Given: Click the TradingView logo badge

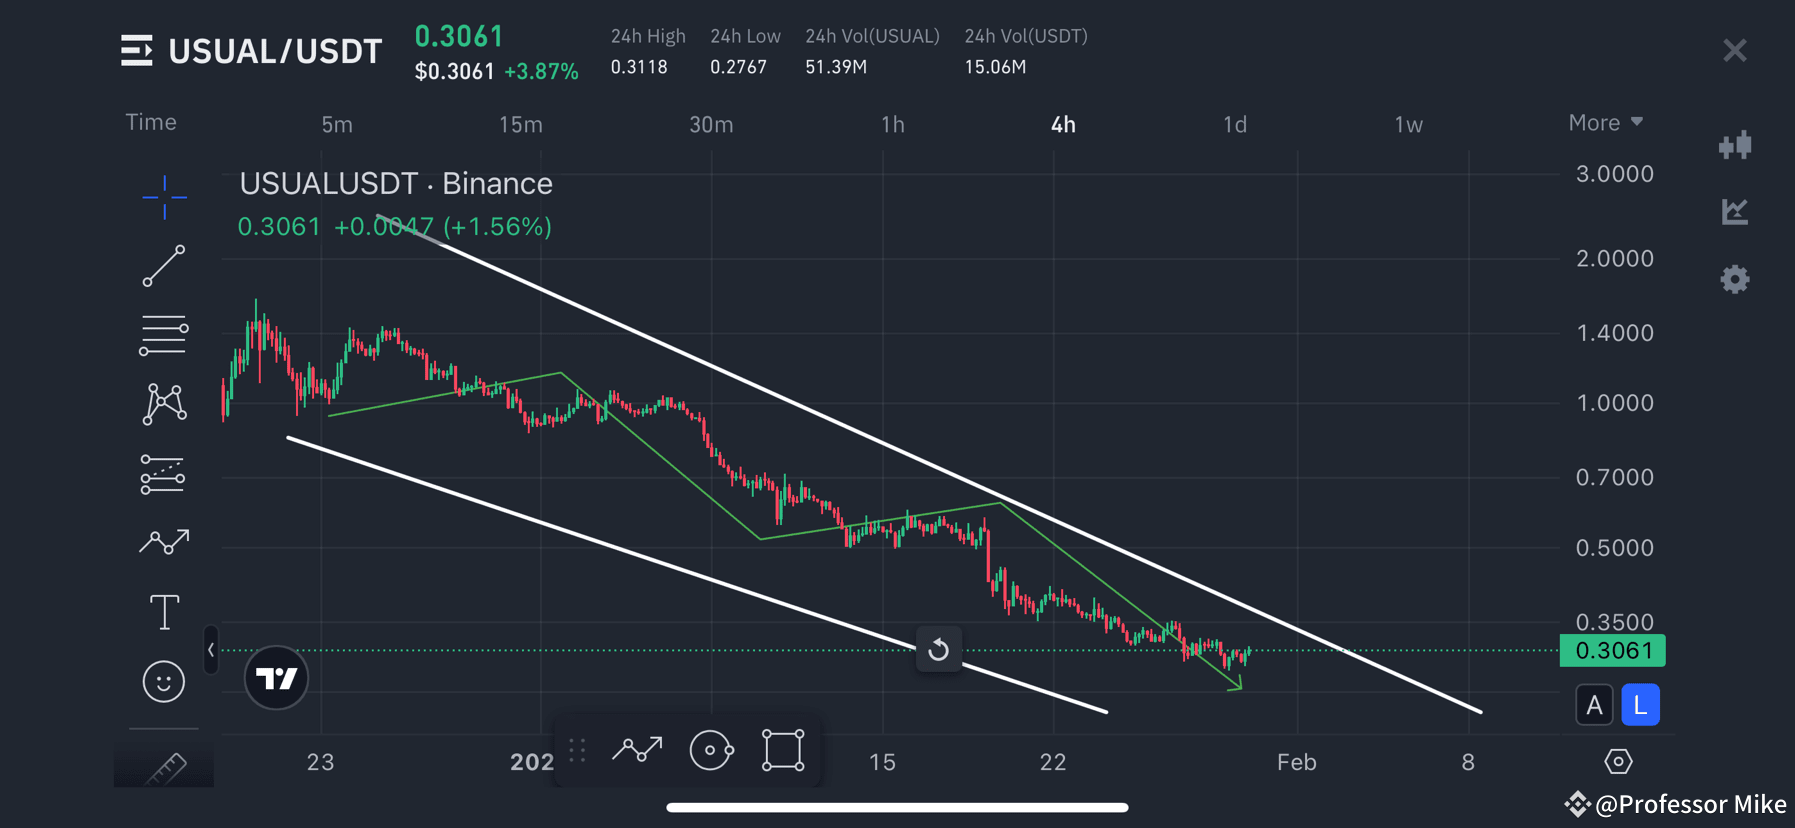Looking at the screenshot, I should point(276,679).
